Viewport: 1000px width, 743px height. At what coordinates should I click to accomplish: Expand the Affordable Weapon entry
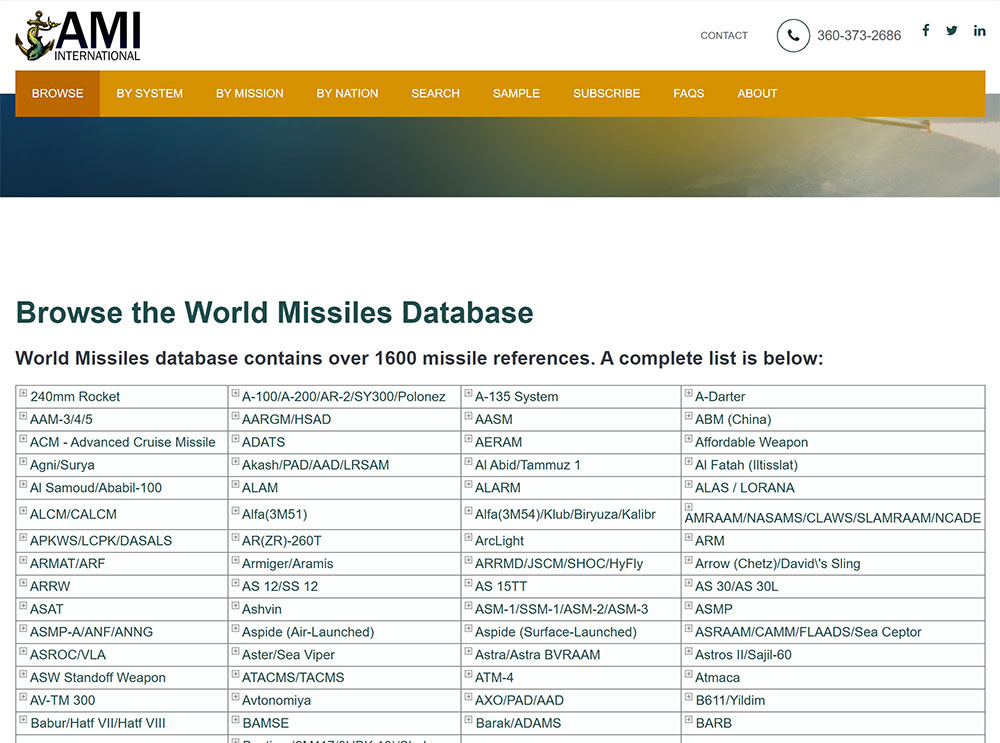[688, 439]
